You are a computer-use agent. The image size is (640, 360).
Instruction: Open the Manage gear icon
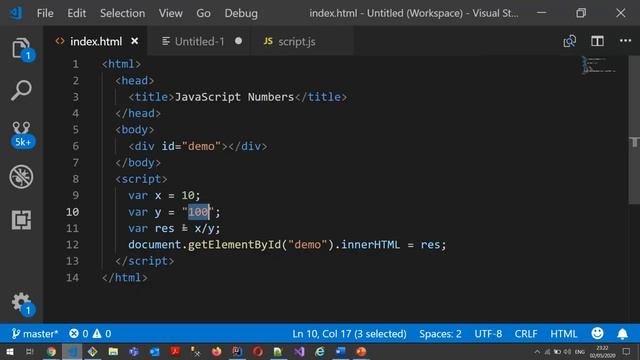21,304
